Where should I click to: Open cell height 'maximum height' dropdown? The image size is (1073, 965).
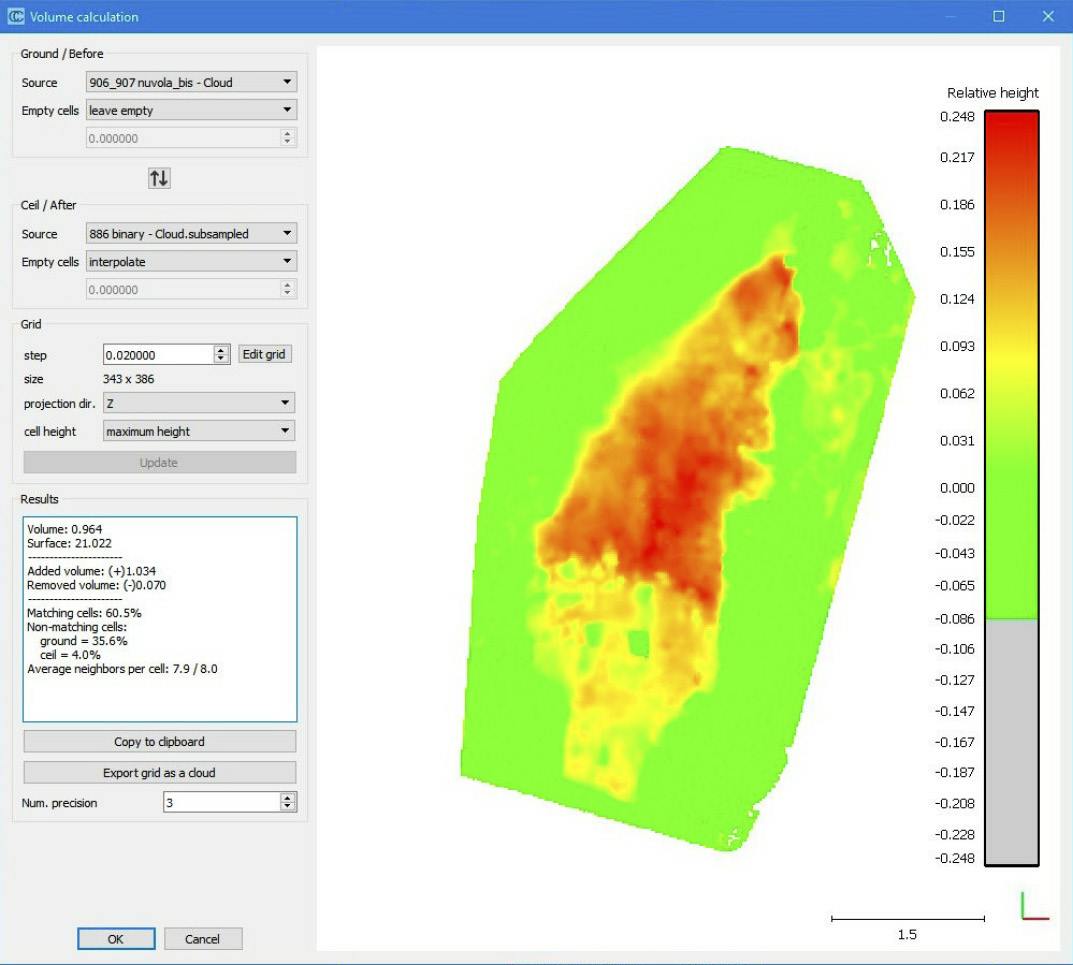(x=198, y=431)
